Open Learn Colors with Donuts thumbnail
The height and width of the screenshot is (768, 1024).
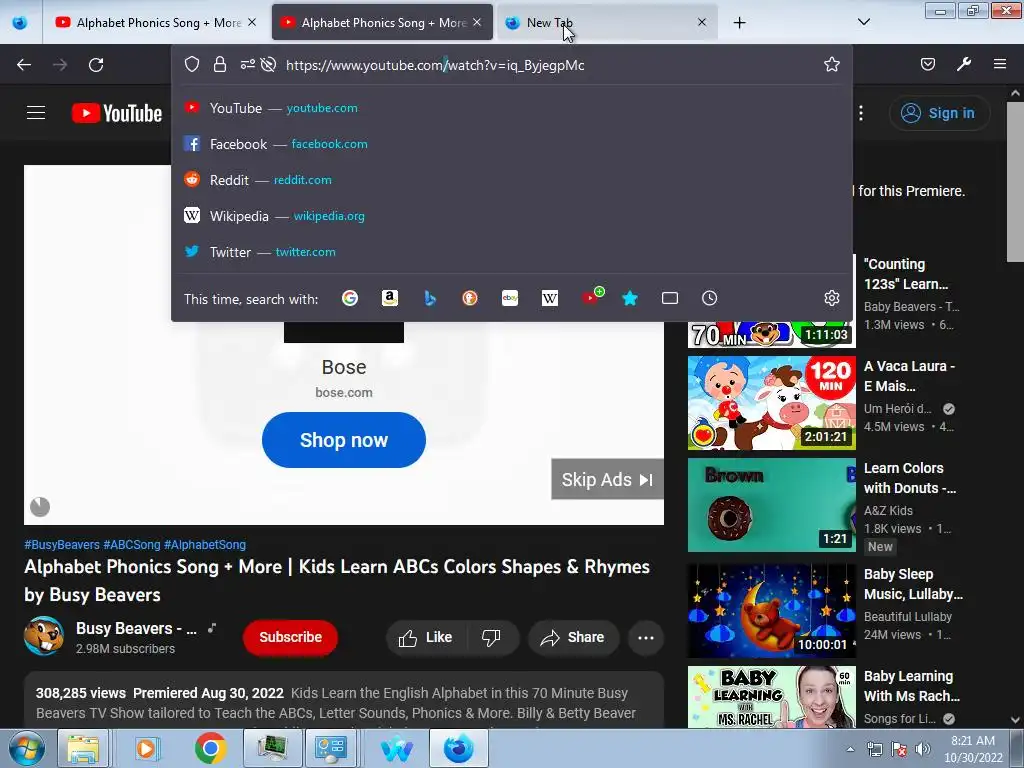(771, 505)
